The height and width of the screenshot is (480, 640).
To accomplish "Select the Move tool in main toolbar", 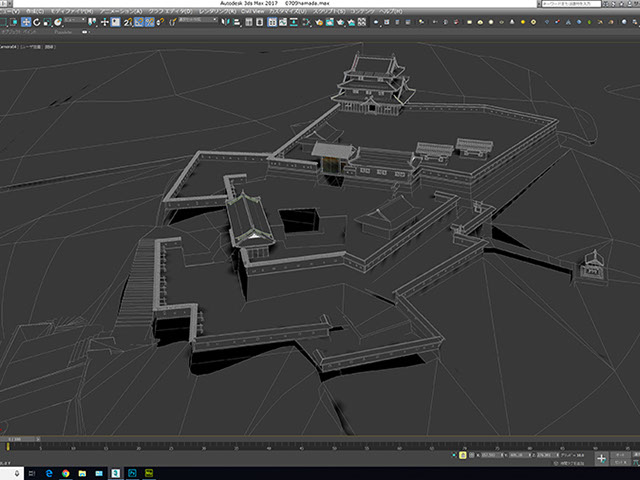I will [x=24, y=21].
